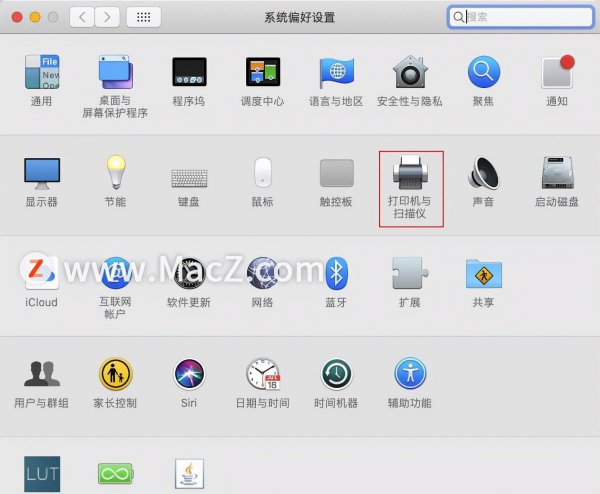Open the LUT preference pane
600x494 pixels.
pyautogui.click(x=42, y=474)
